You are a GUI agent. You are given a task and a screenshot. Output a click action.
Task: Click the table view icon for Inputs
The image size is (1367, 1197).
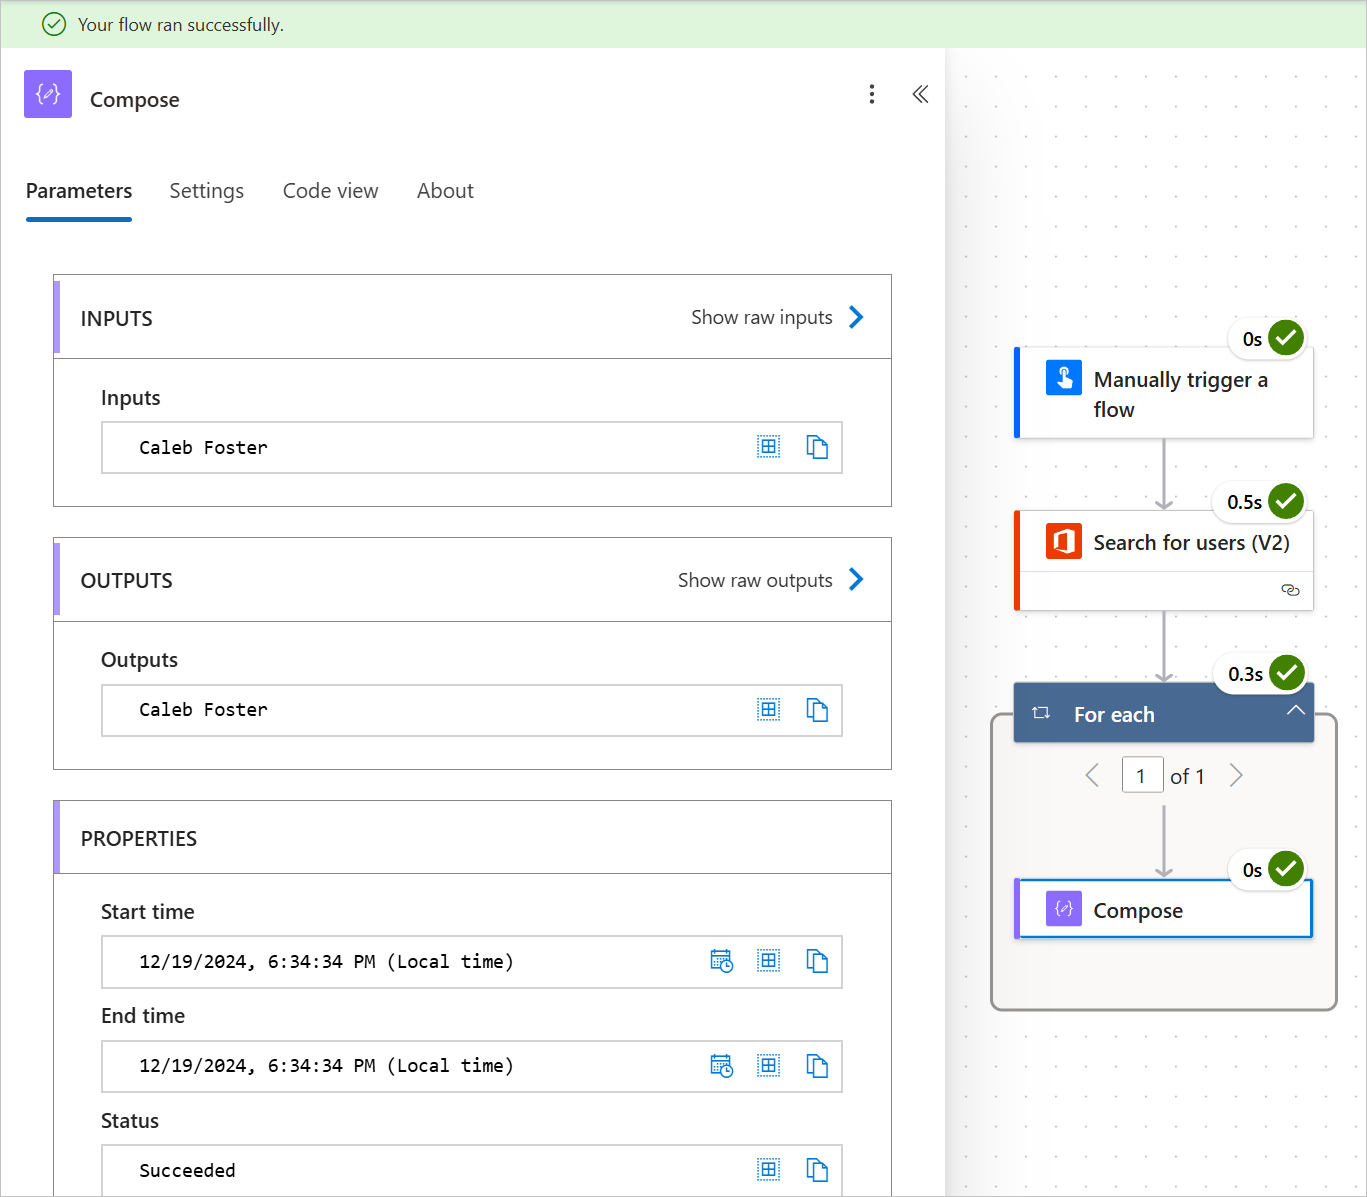tap(768, 447)
